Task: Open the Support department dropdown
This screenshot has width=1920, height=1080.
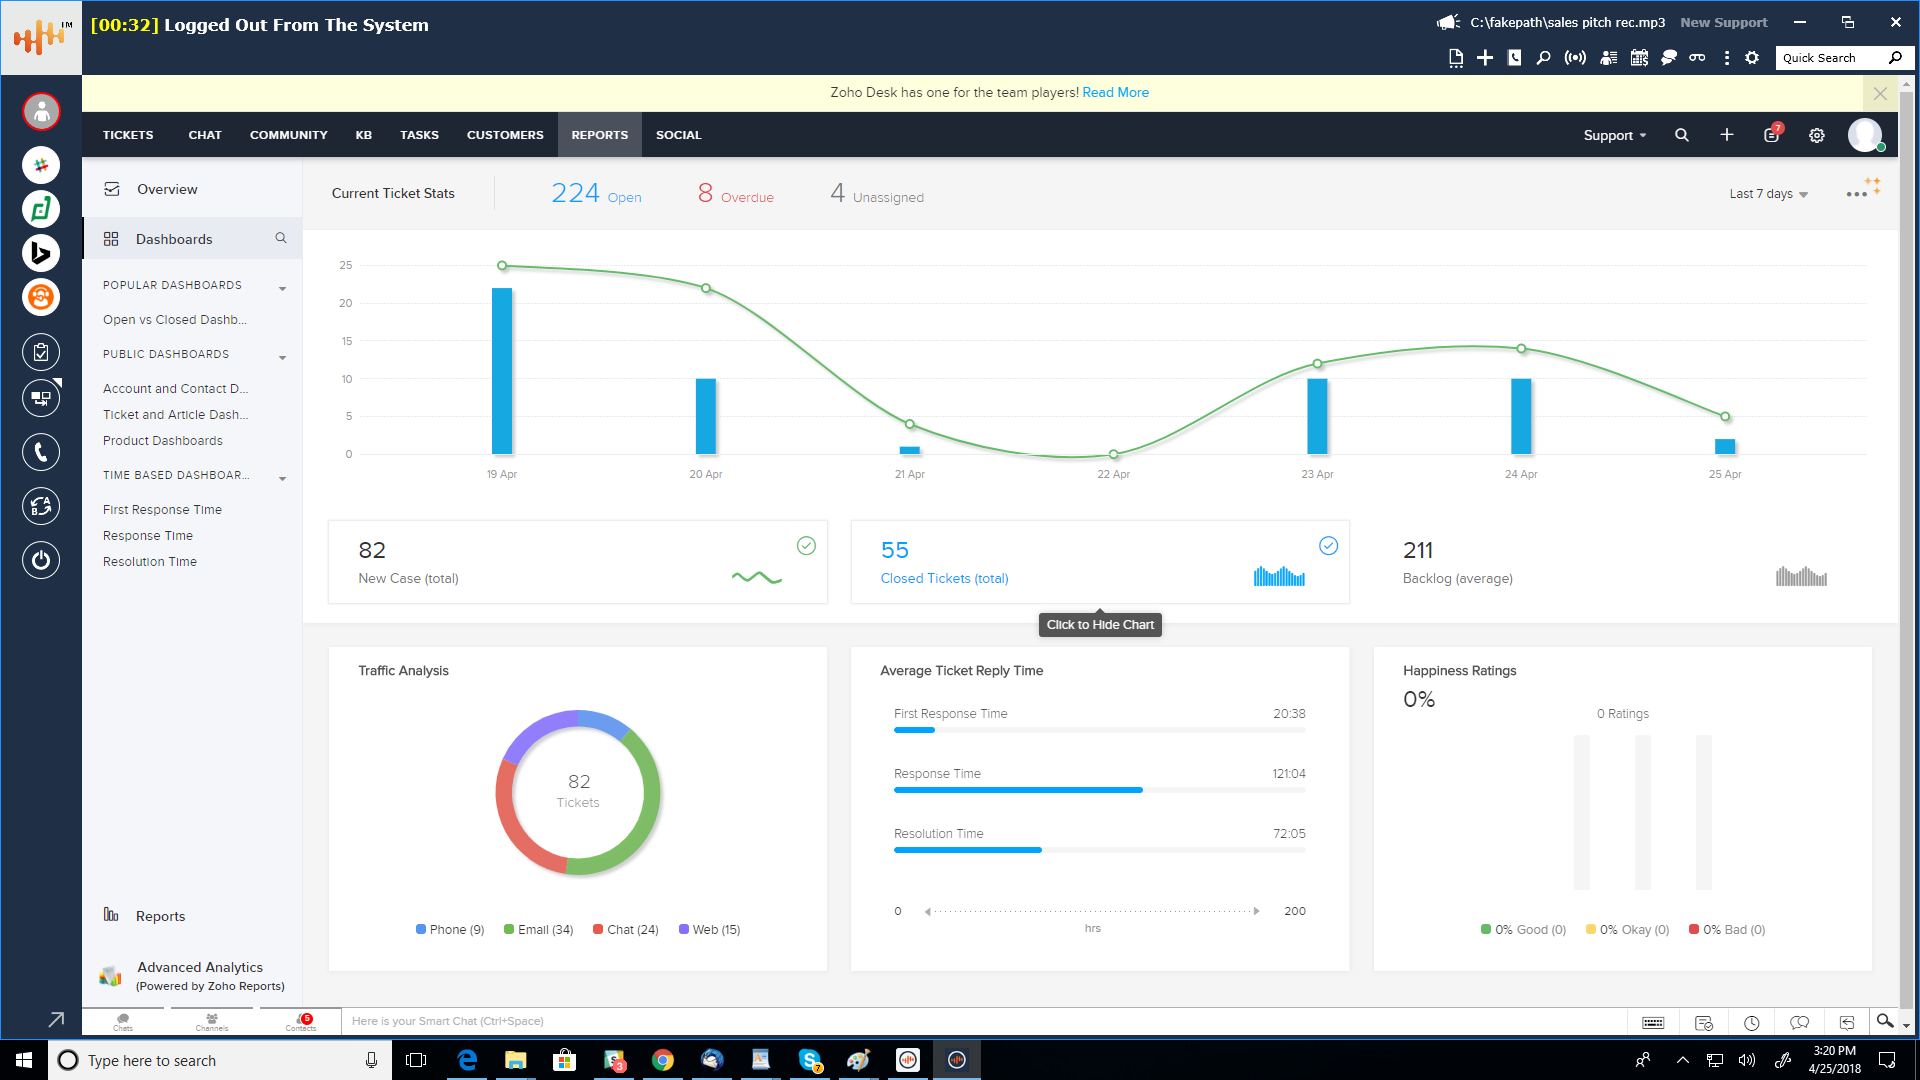Action: click(1614, 135)
